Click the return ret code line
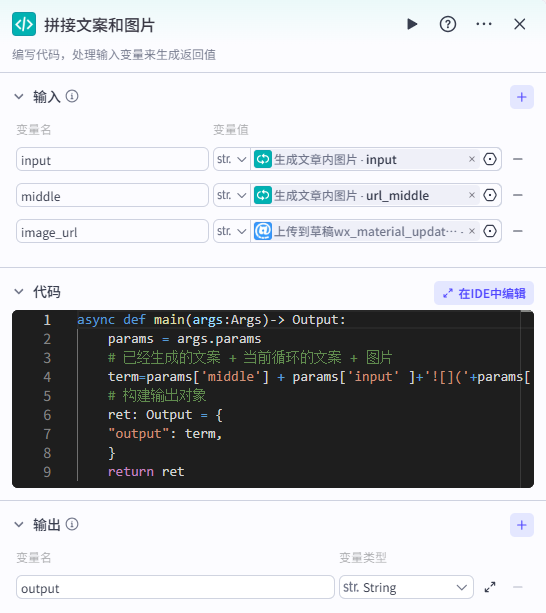Screen dimensions: 546x613 (x=146, y=471)
